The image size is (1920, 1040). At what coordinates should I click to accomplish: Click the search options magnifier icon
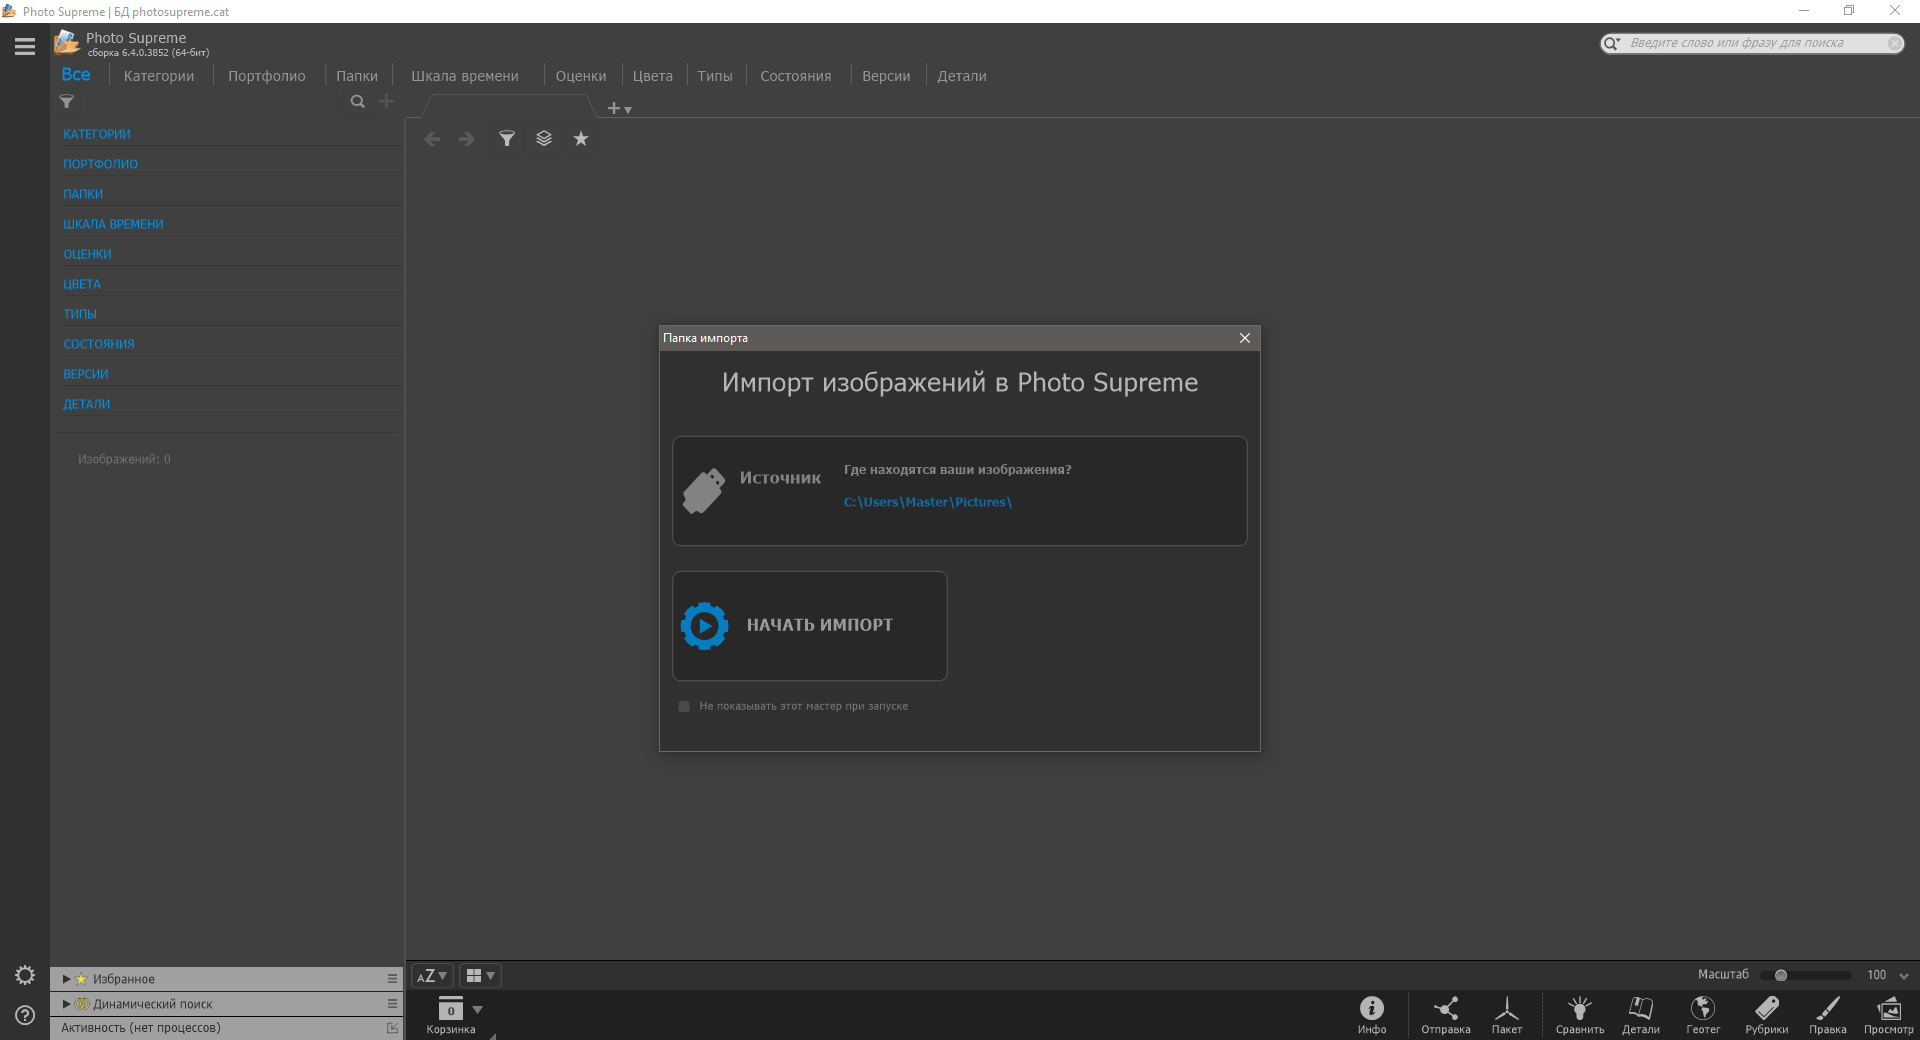click(x=1612, y=43)
